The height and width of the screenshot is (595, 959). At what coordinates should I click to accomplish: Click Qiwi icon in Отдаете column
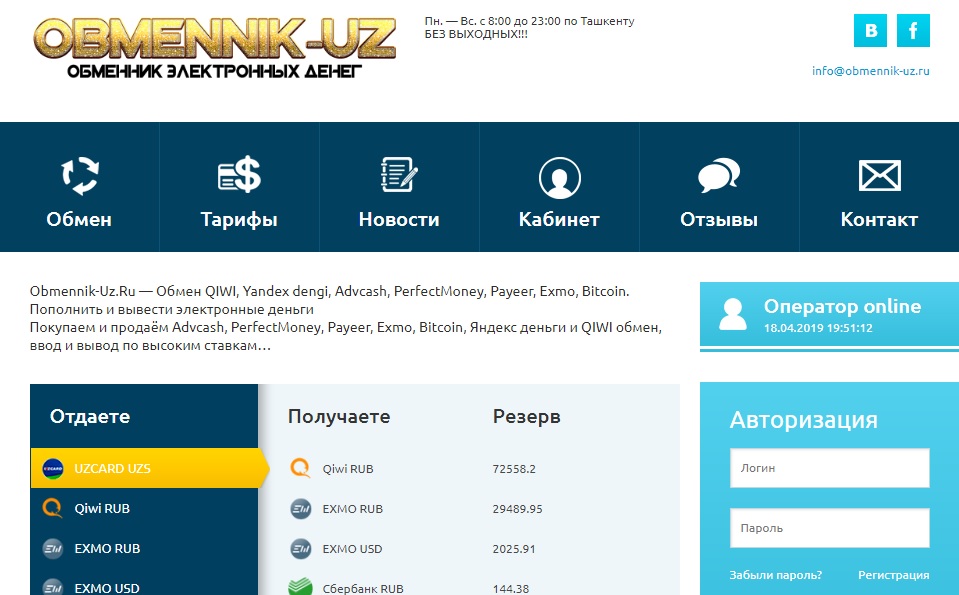53,508
